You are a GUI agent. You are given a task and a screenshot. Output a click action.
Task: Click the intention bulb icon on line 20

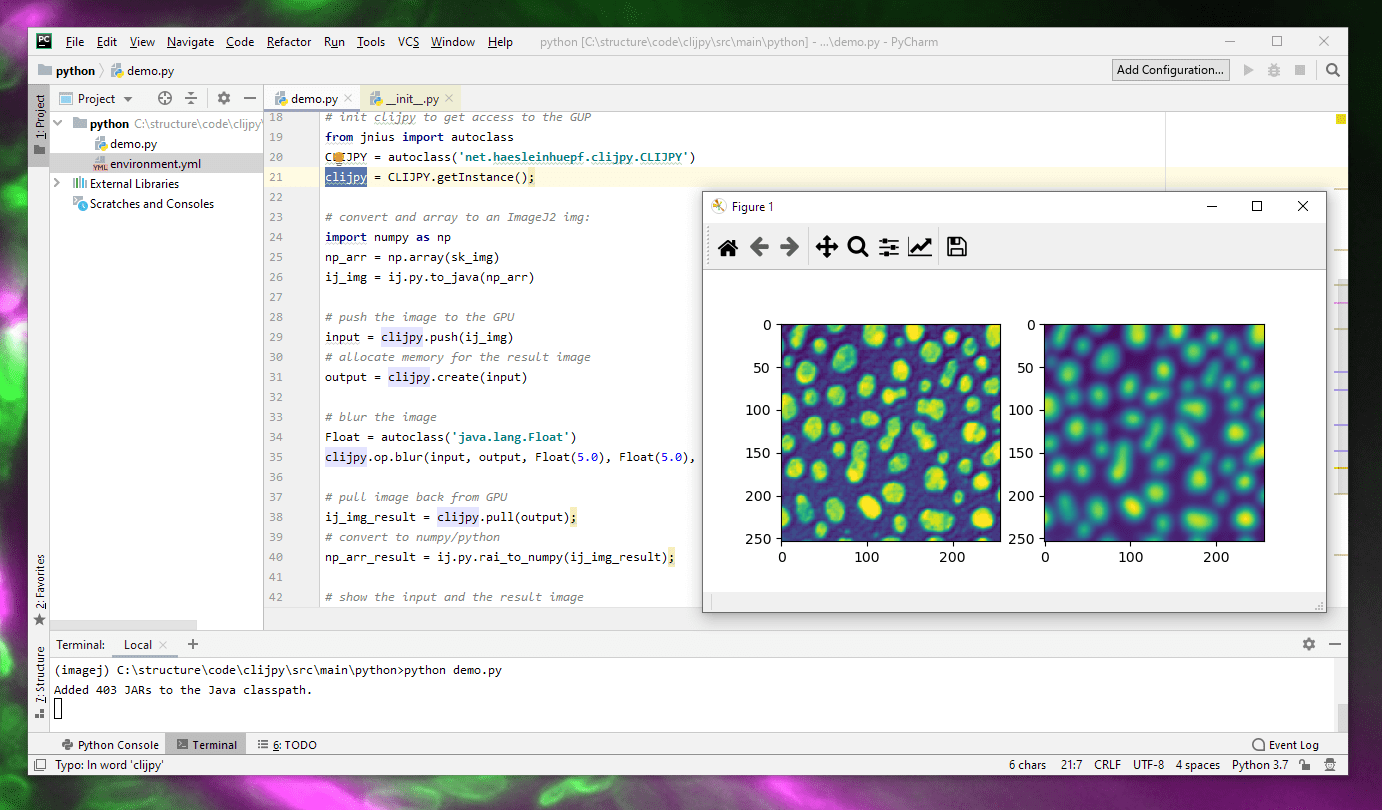338,157
